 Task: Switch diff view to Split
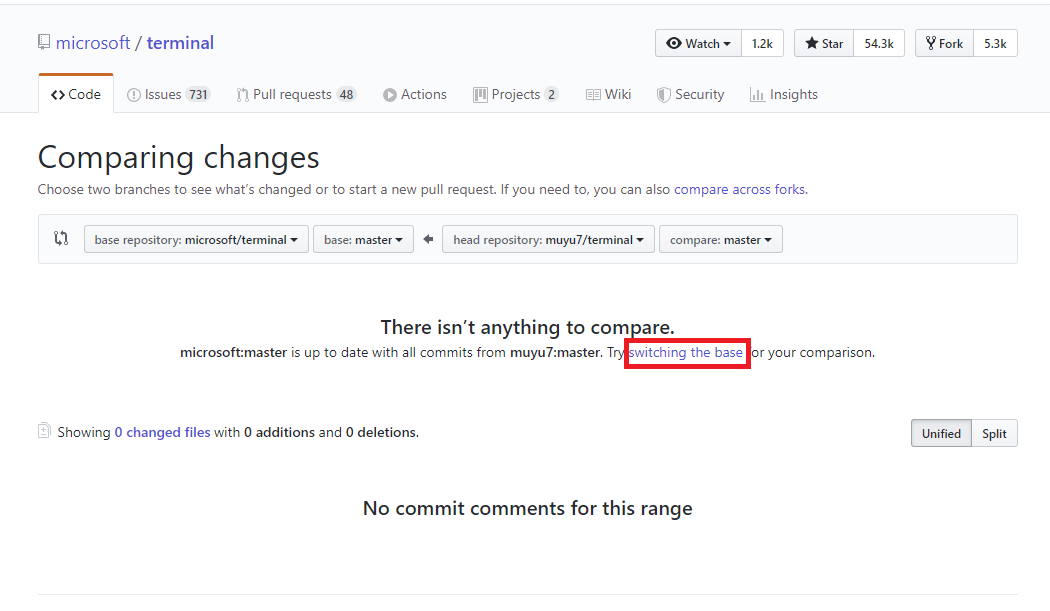click(994, 433)
